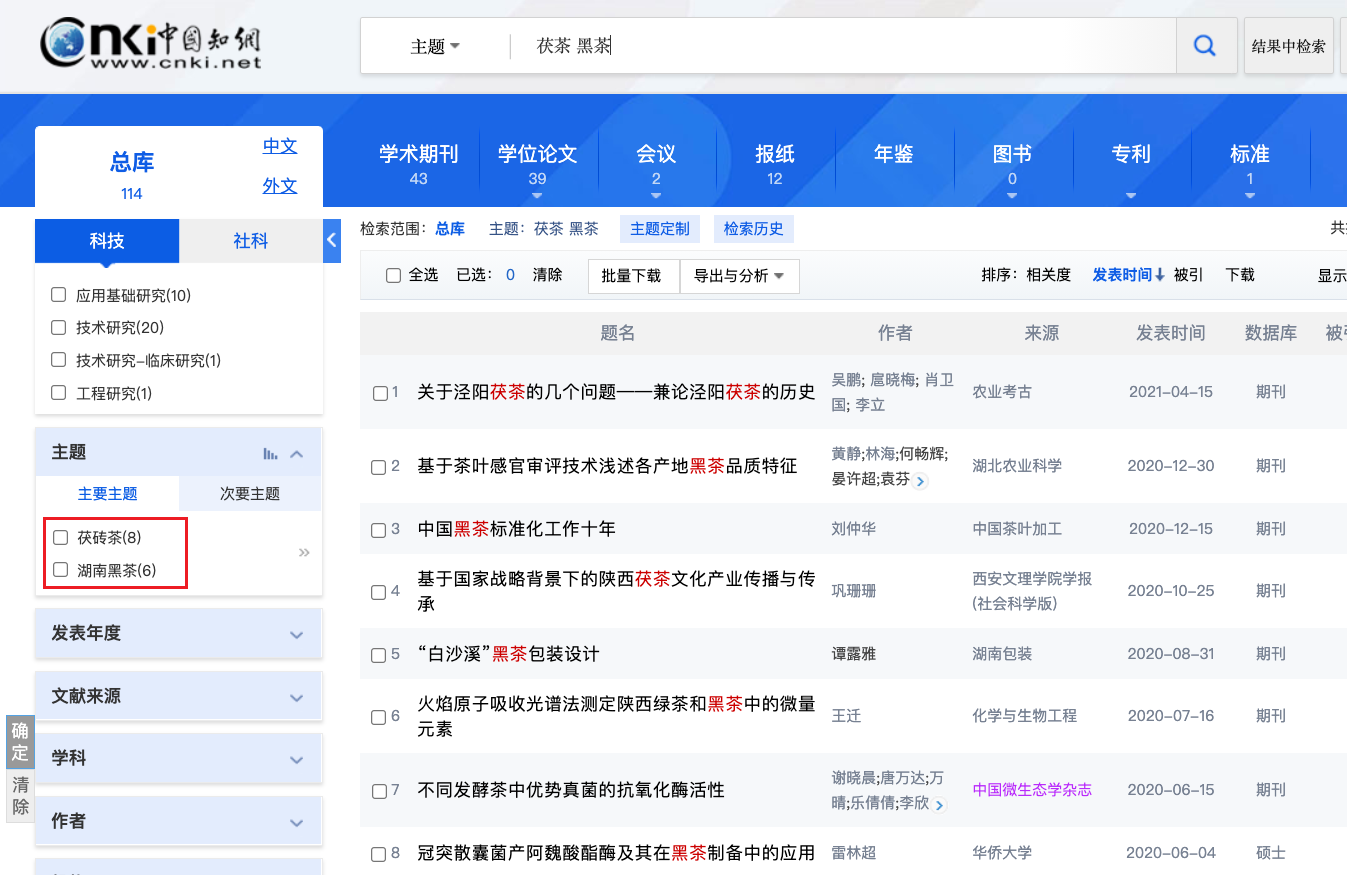Screen dimensions: 1347x875
Task: Click the 确定 confirm side button
Action: point(20,742)
